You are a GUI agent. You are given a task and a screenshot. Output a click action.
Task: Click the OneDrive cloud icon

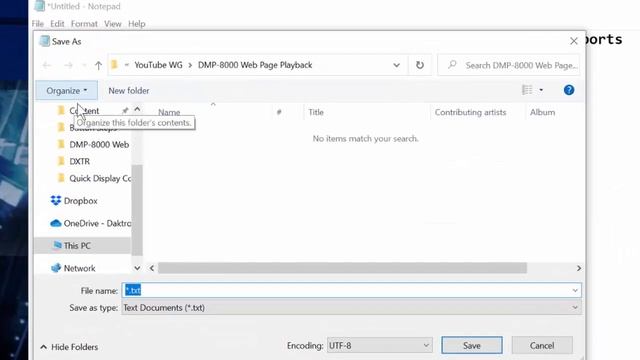pos(56,223)
